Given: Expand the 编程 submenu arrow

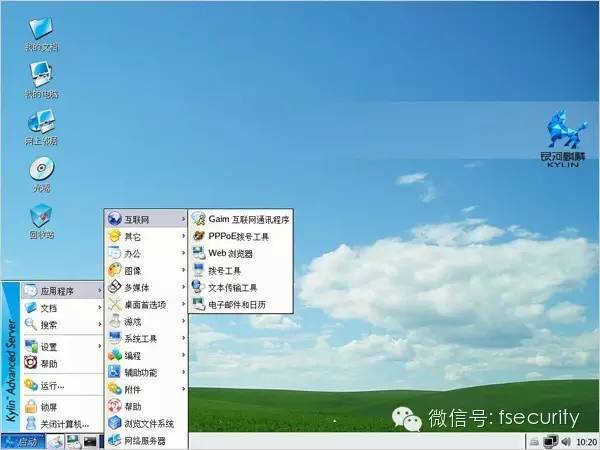Looking at the screenshot, I should coord(183,355).
